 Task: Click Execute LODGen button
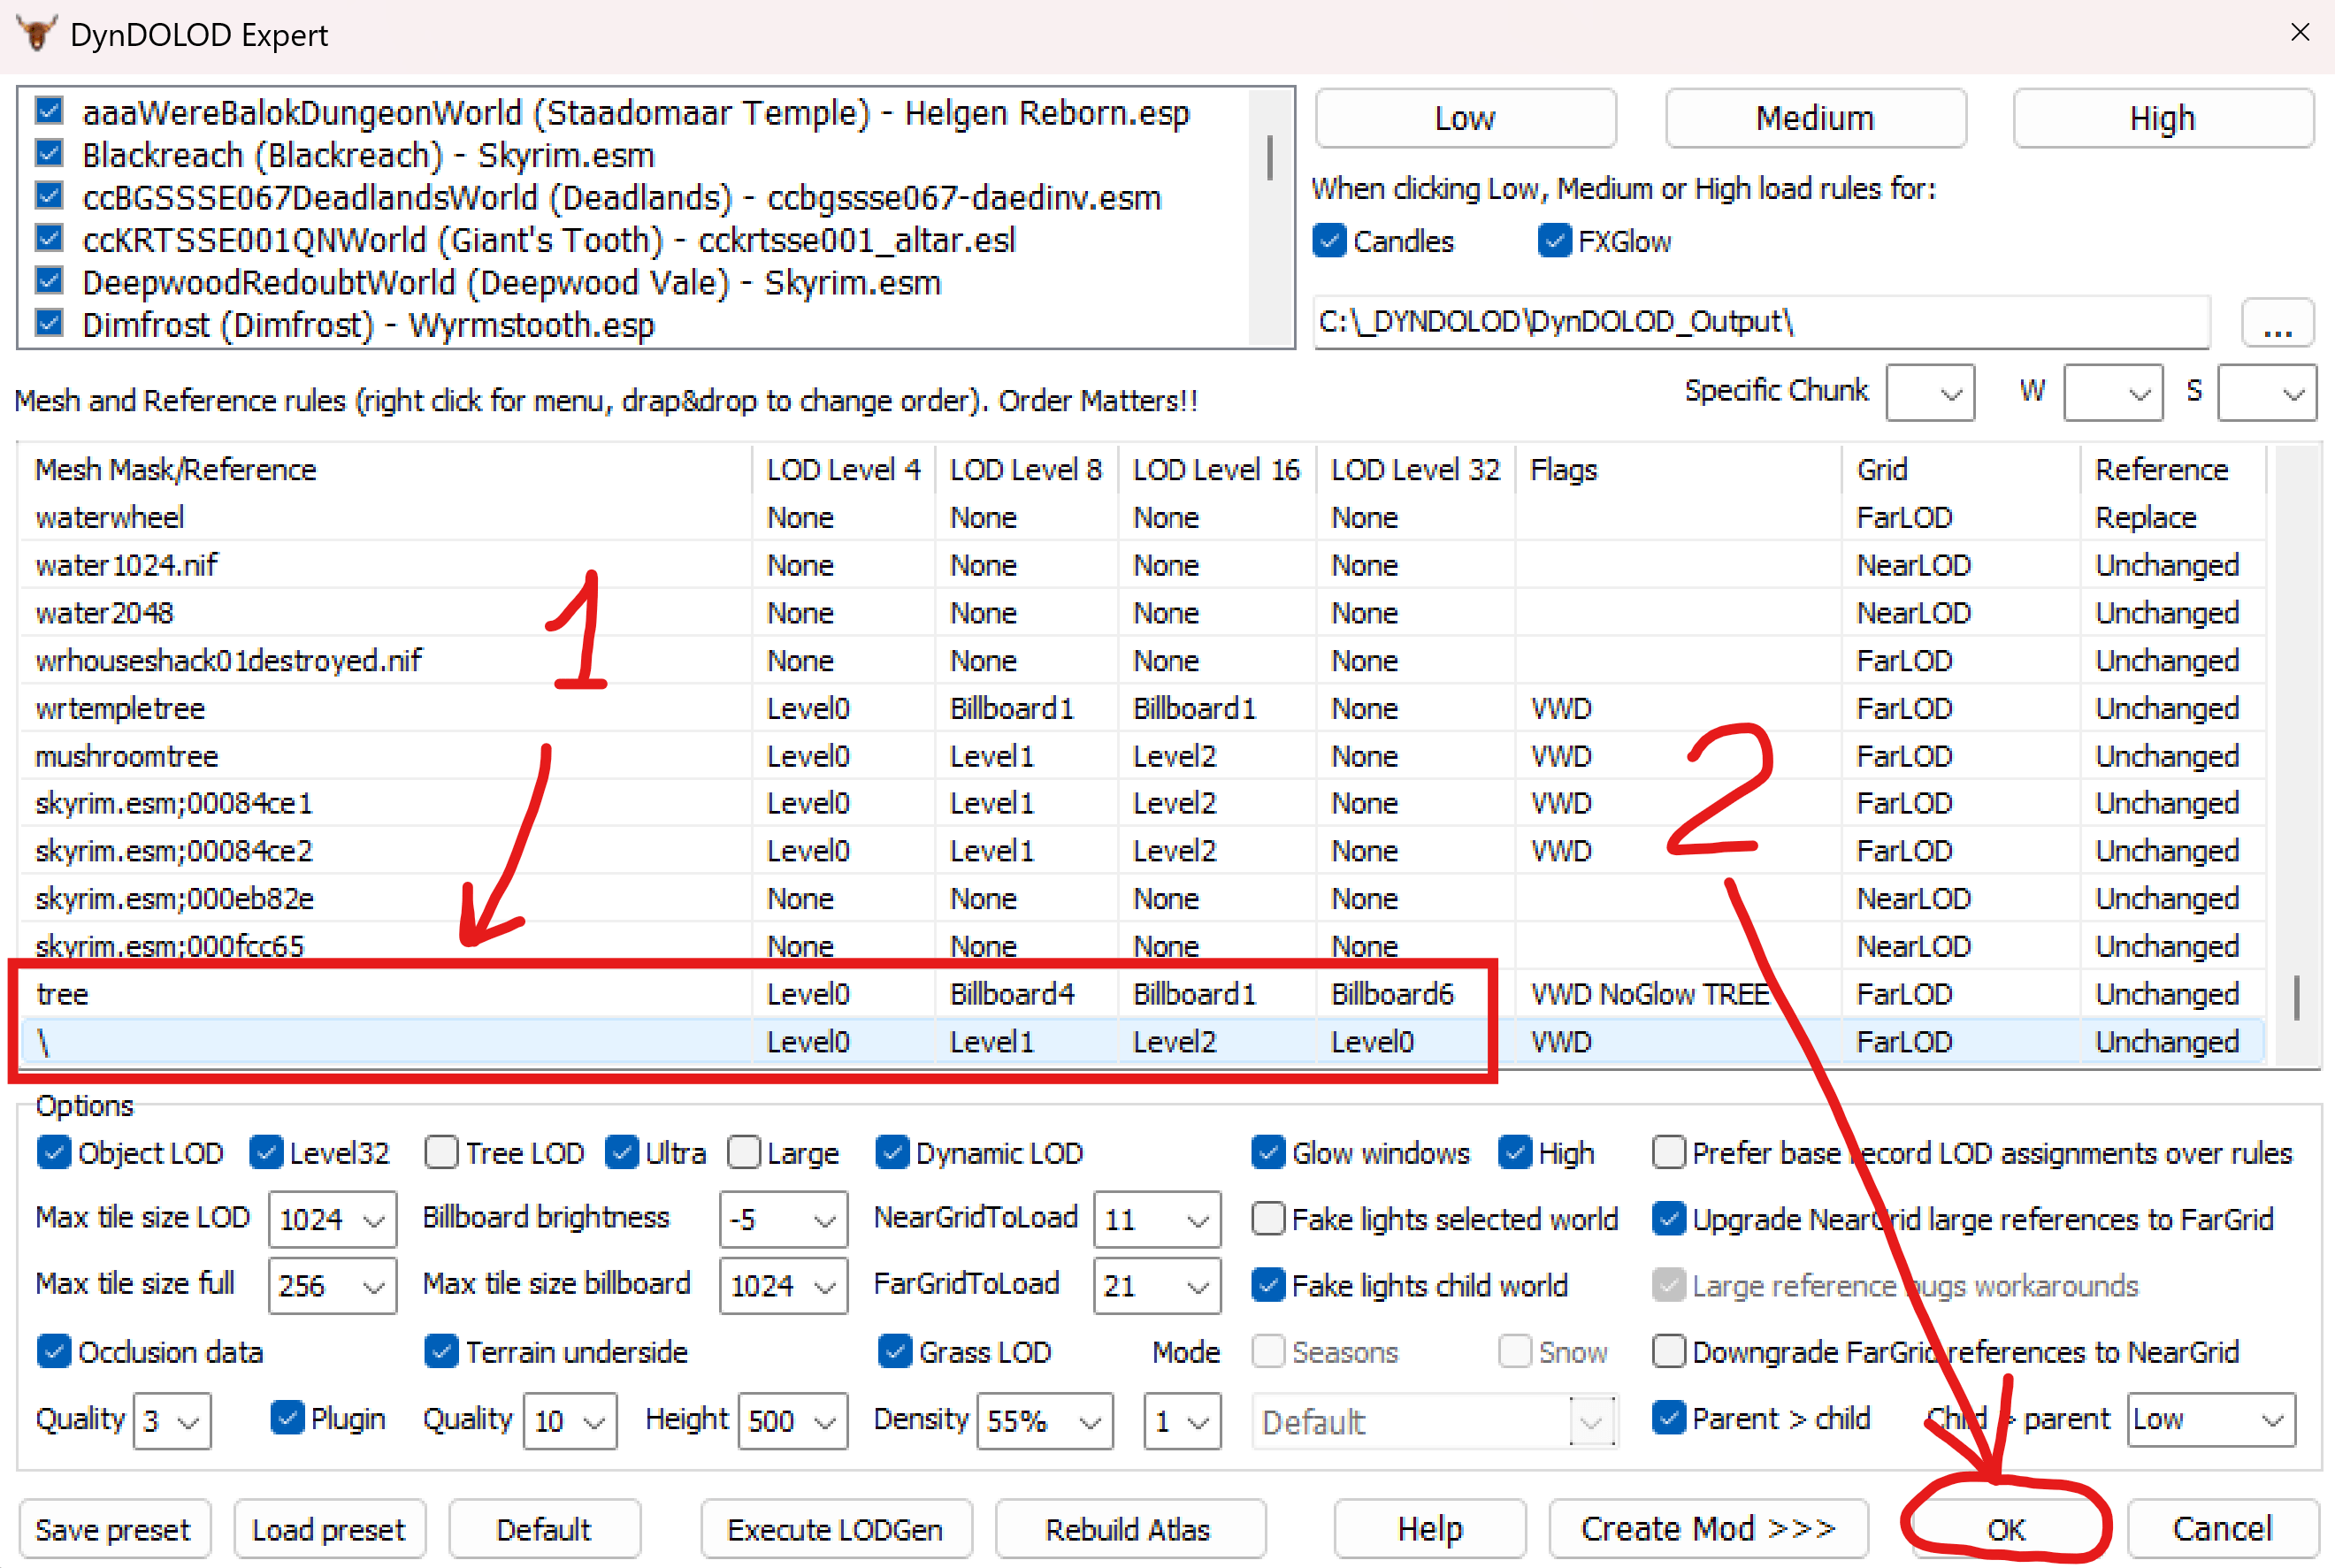(835, 1529)
